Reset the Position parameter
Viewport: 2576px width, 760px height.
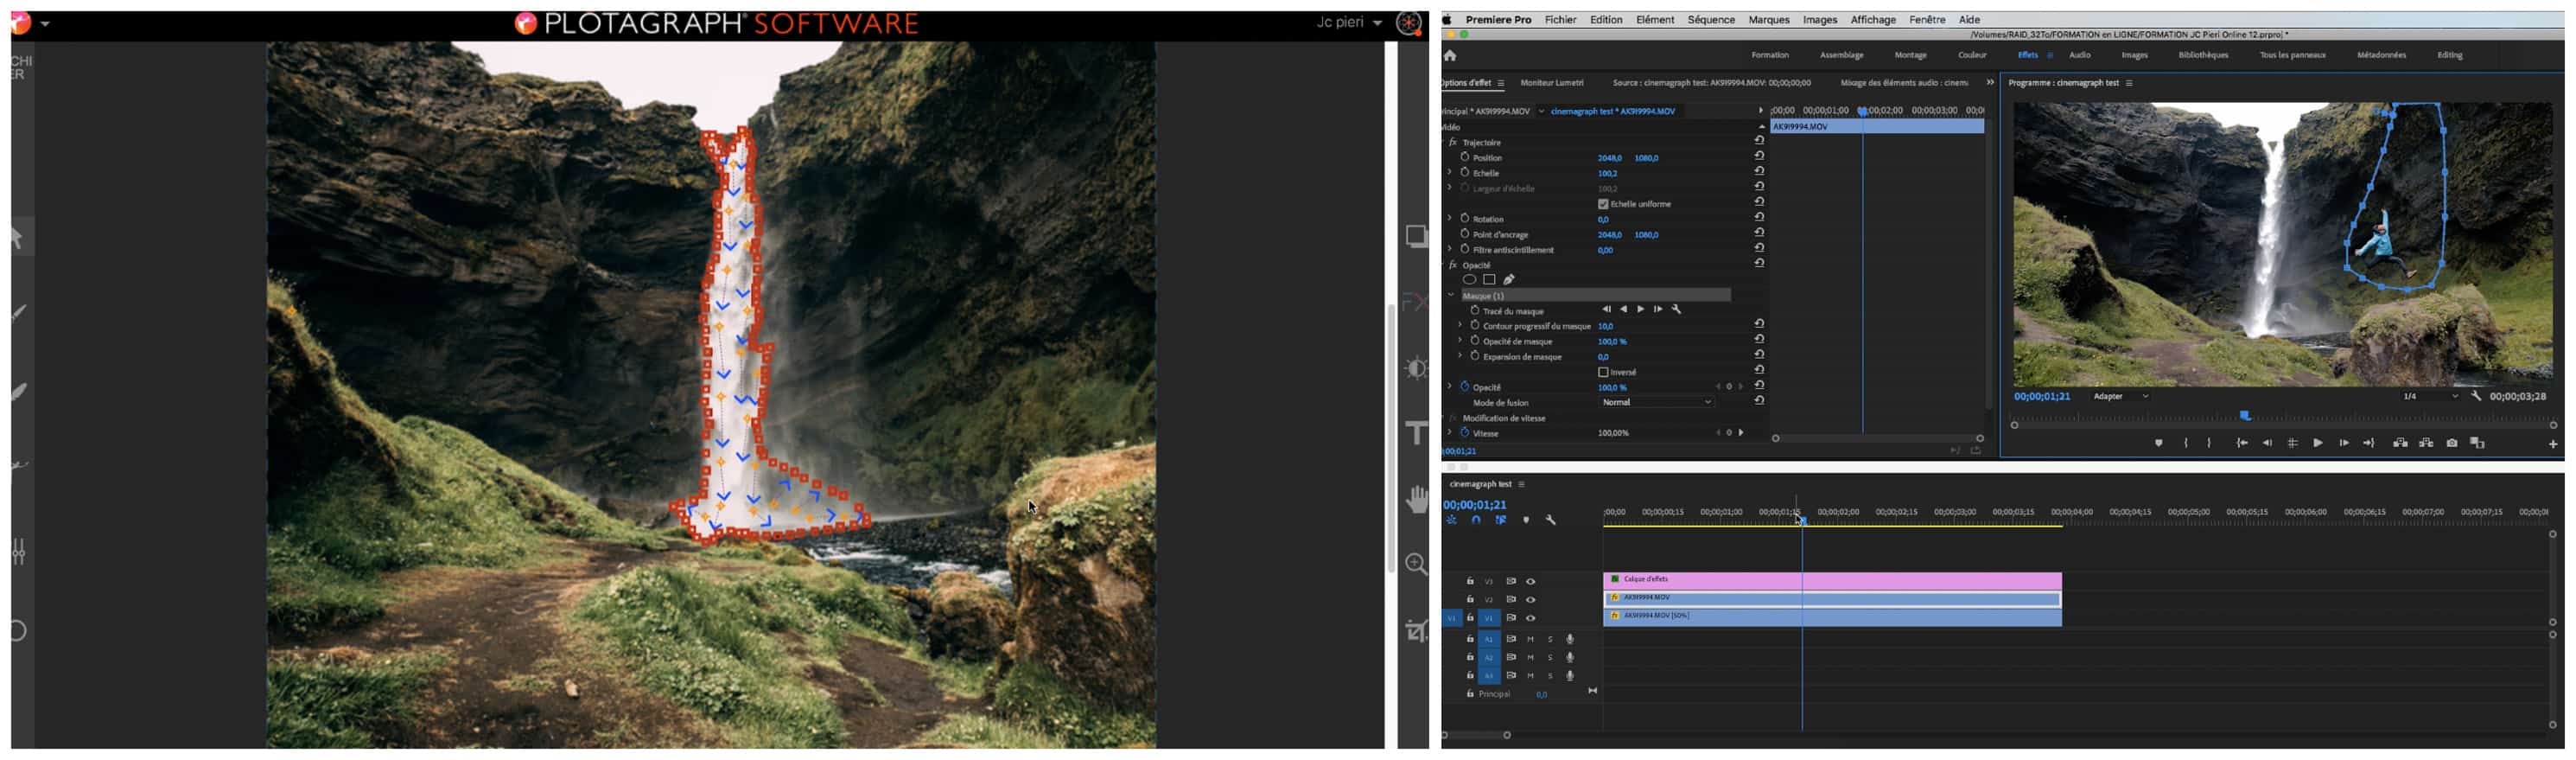1759,156
